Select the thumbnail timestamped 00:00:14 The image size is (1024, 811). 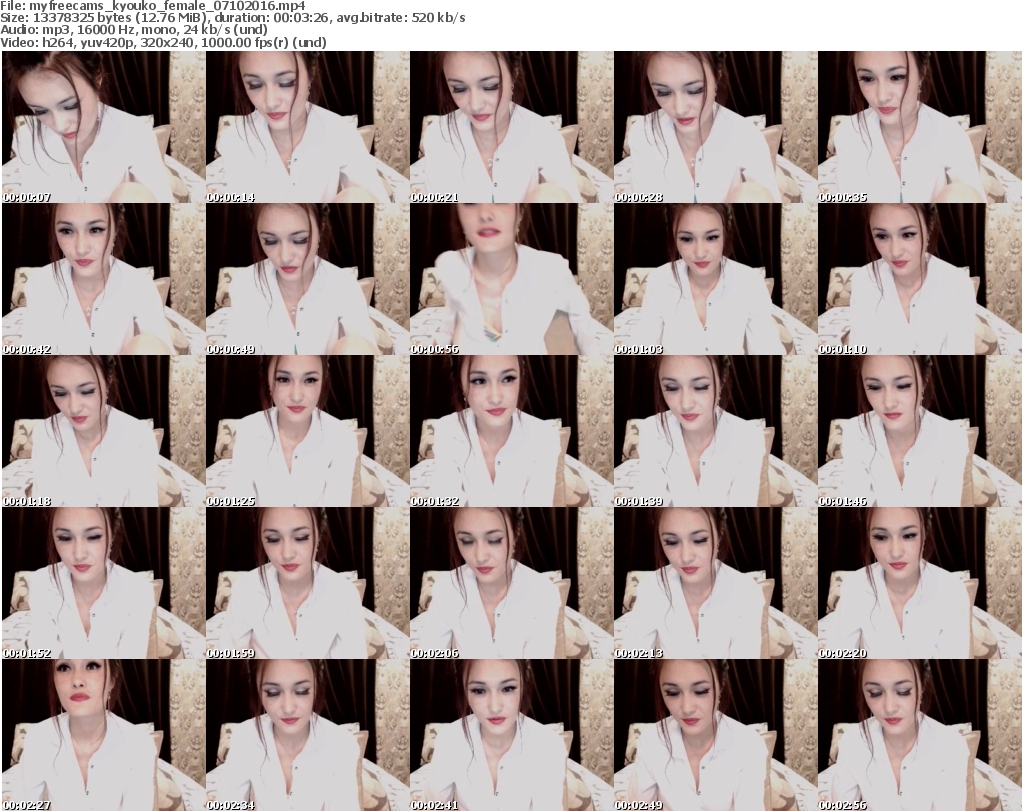pos(308,127)
